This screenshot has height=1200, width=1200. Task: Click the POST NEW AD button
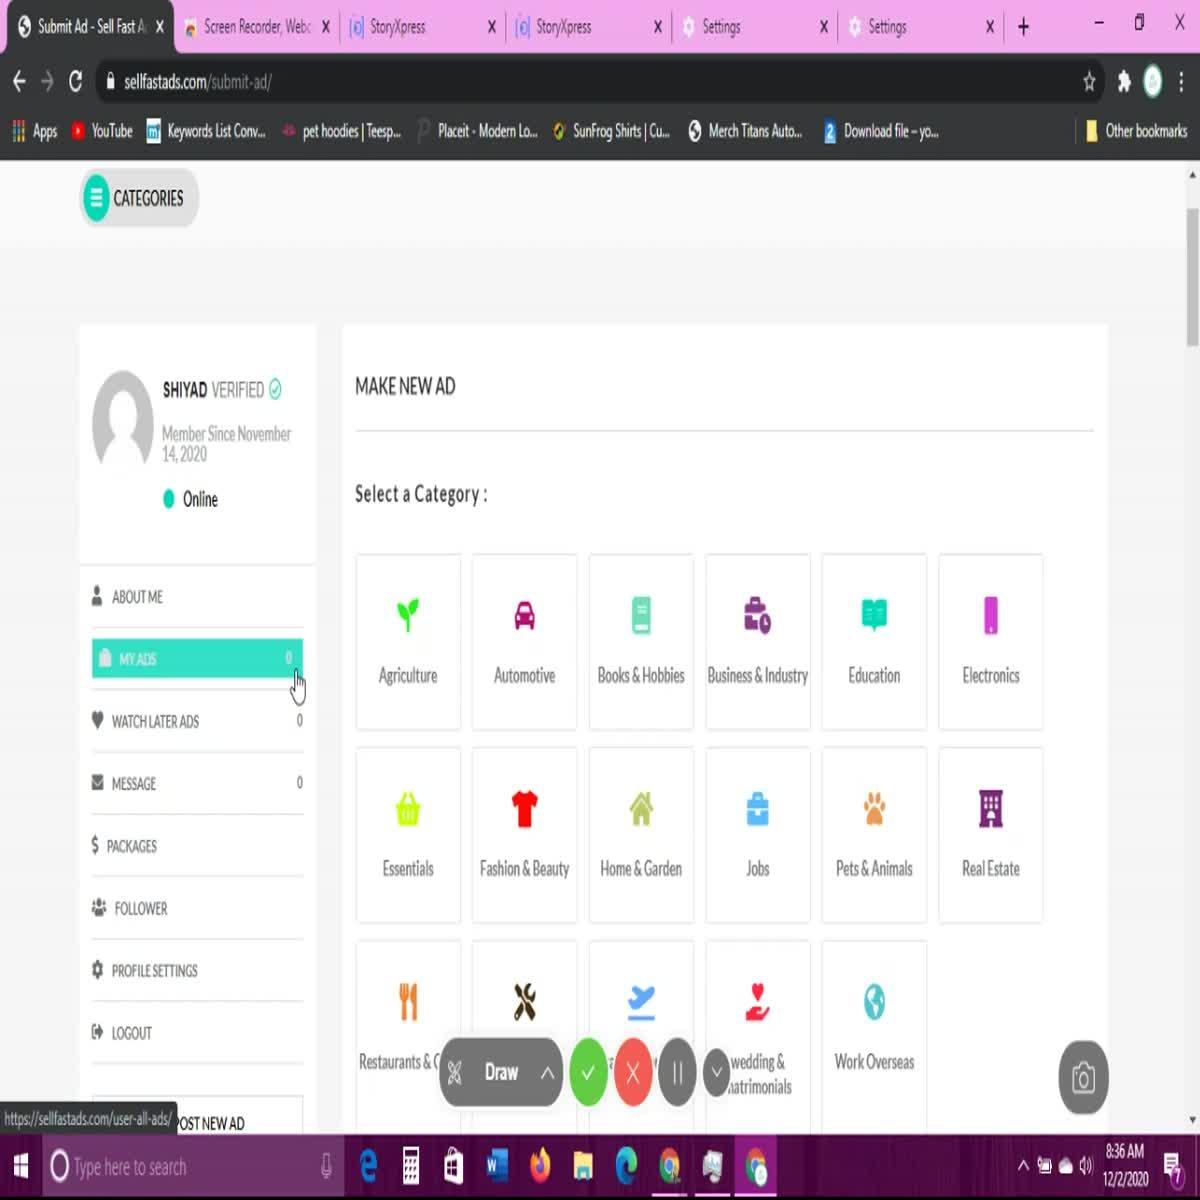pyautogui.click(x=208, y=1122)
